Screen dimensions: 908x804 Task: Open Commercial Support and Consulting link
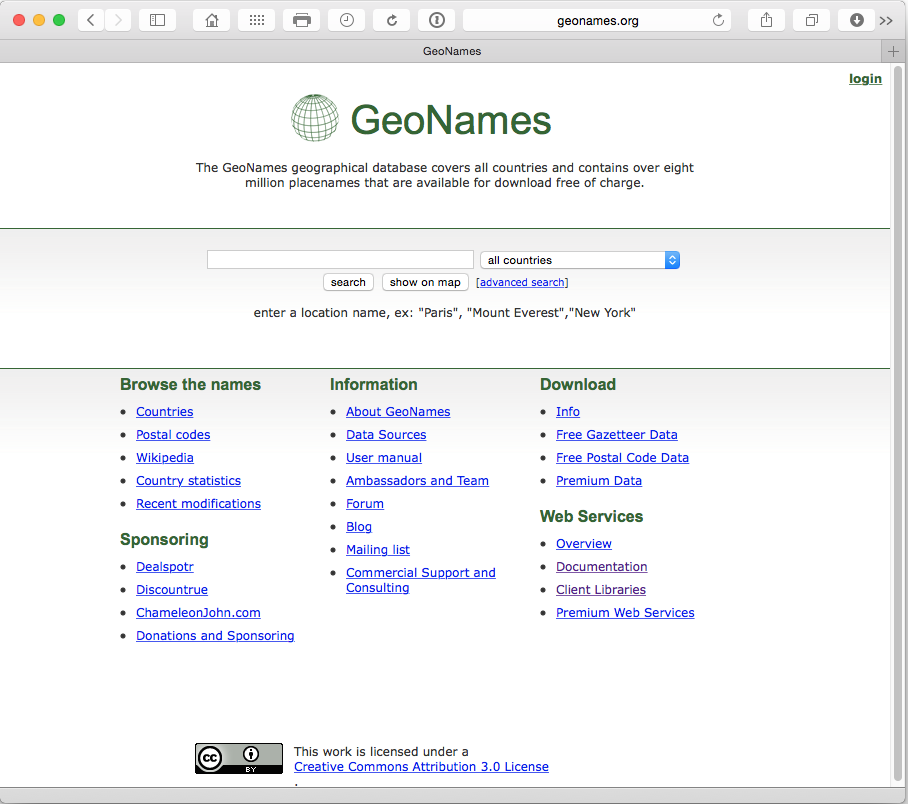tap(420, 580)
